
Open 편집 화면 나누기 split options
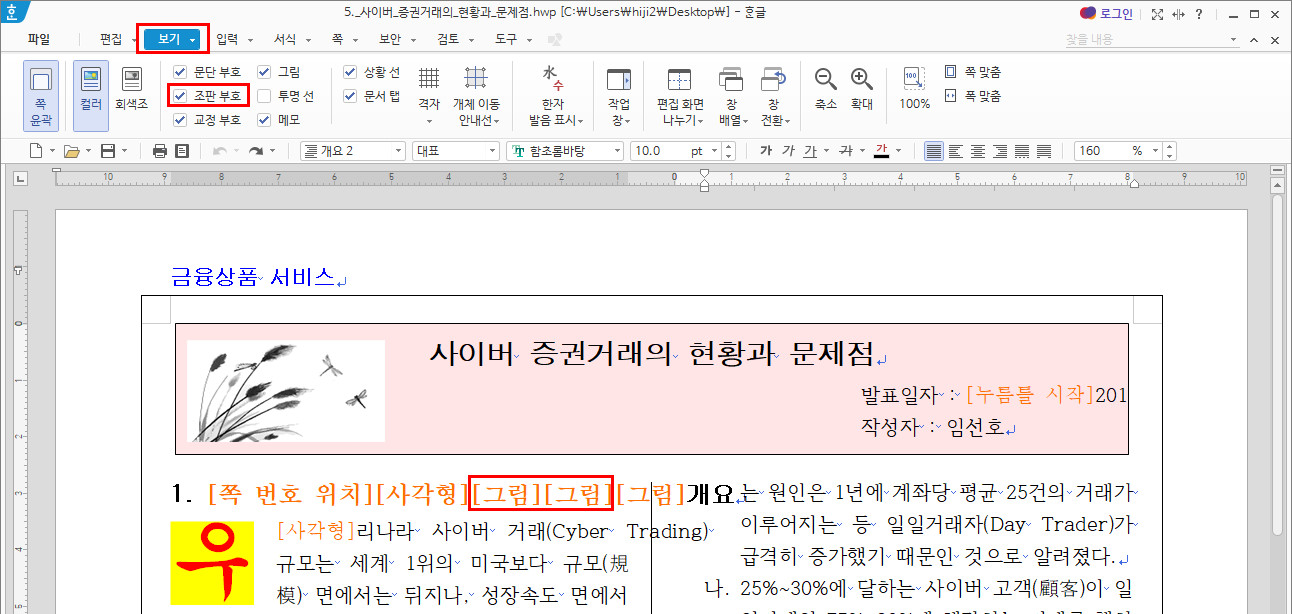[680, 96]
